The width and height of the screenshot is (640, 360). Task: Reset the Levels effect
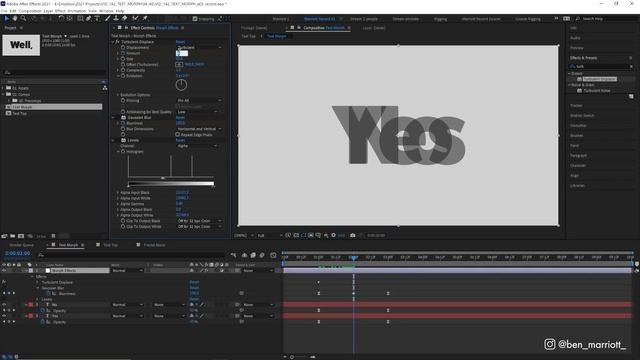click(x=180, y=140)
